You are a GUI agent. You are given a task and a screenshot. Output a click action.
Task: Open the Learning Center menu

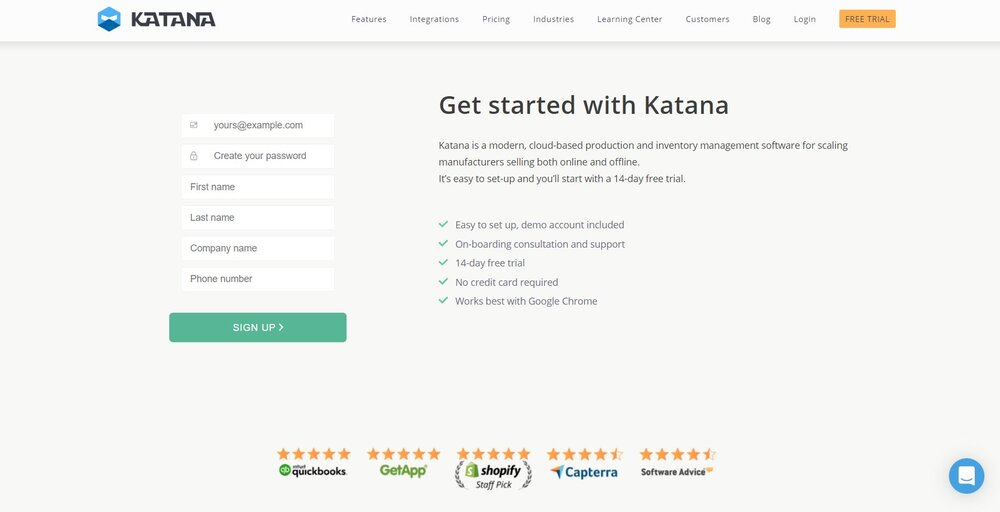pyautogui.click(x=629, y=19)
